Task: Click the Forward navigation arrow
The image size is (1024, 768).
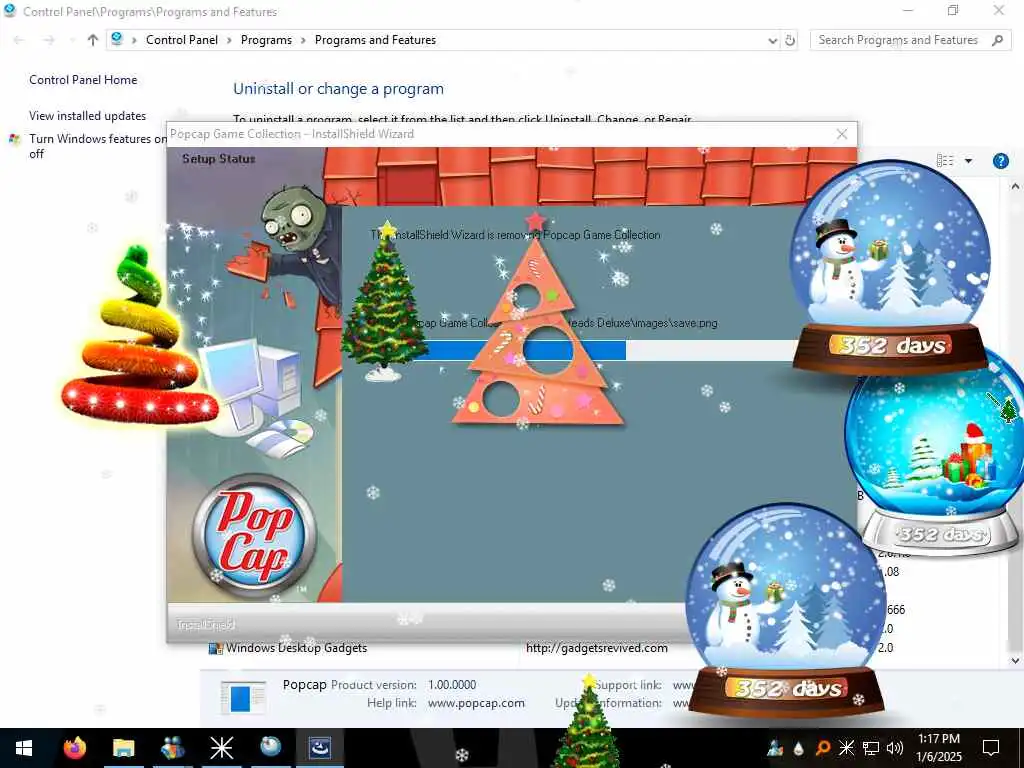Action: pos(49,40)
